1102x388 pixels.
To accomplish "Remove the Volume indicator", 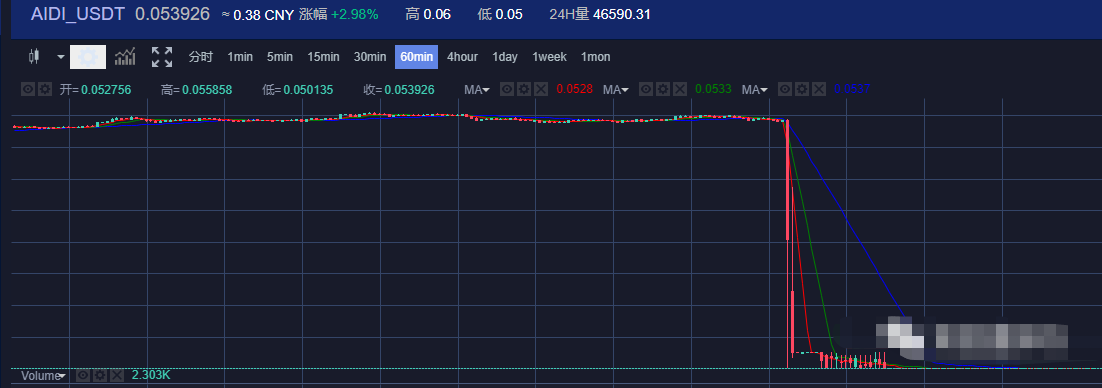I will pos(117,376).
